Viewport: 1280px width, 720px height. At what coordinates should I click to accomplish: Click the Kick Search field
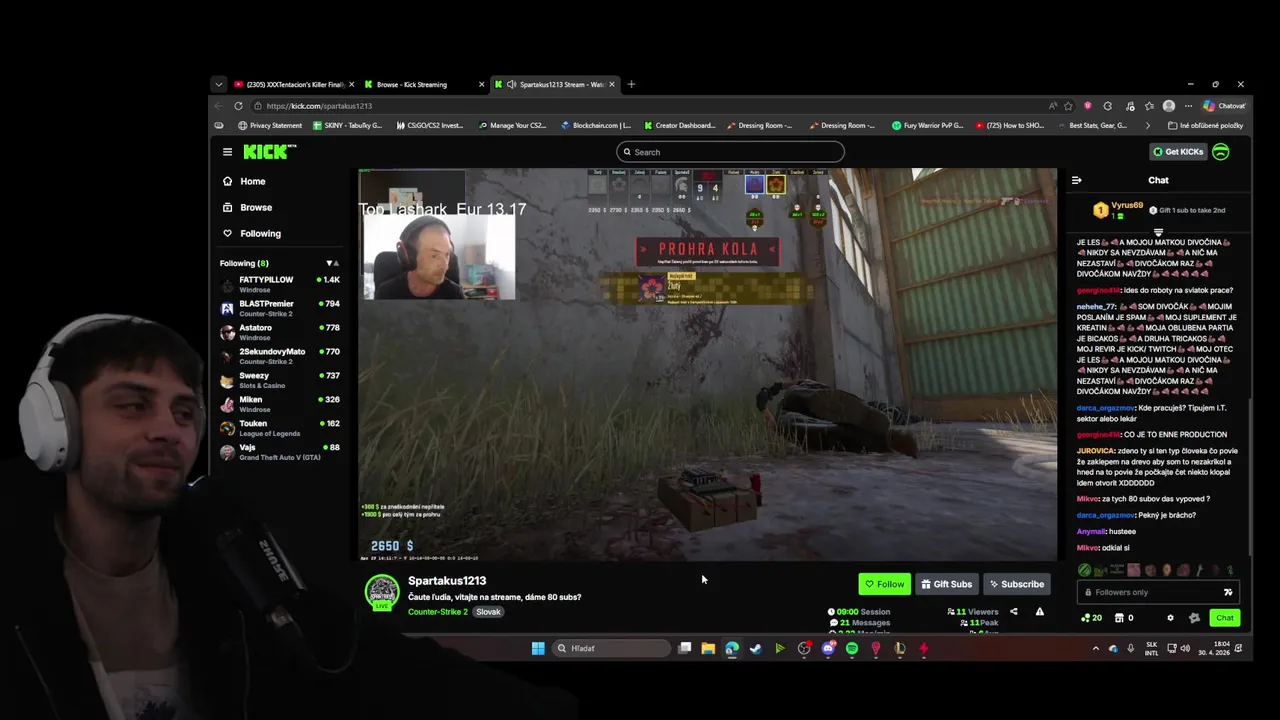[x=730, y=152]
